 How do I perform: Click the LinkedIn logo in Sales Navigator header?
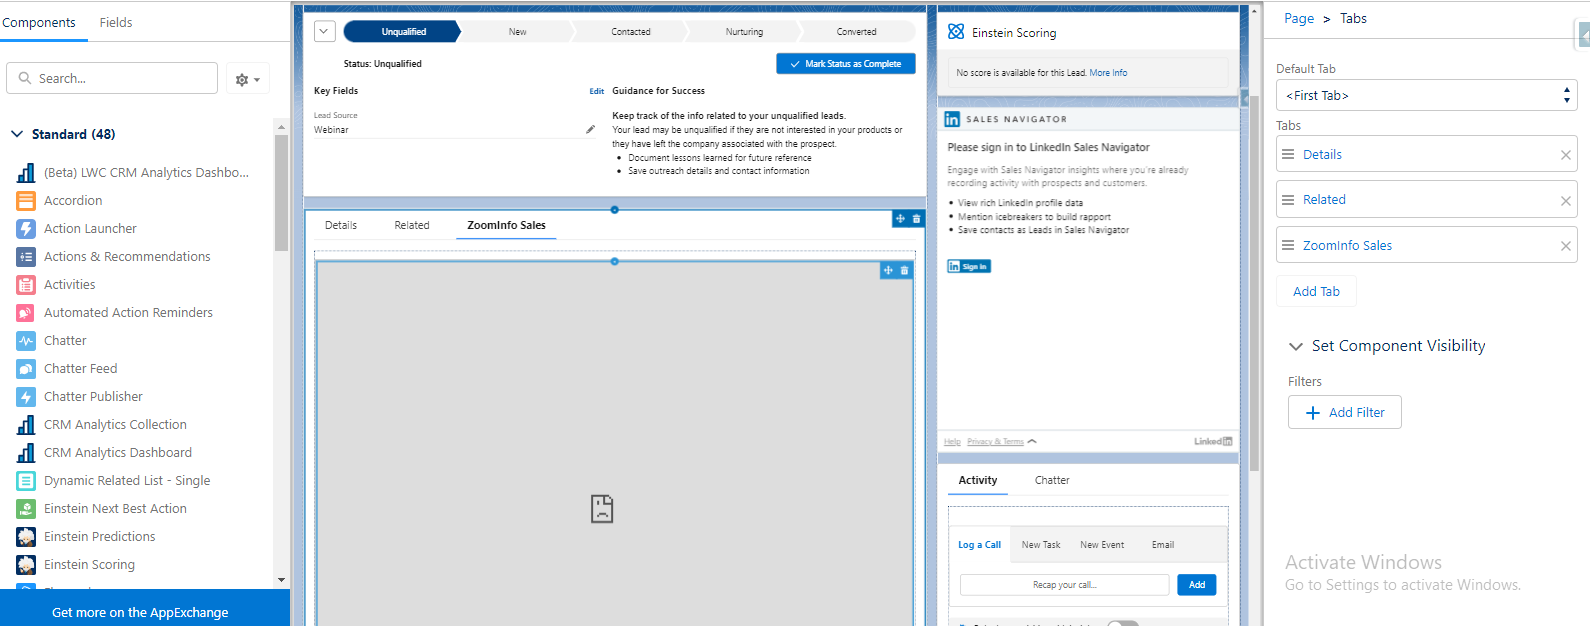pos(952,119)
